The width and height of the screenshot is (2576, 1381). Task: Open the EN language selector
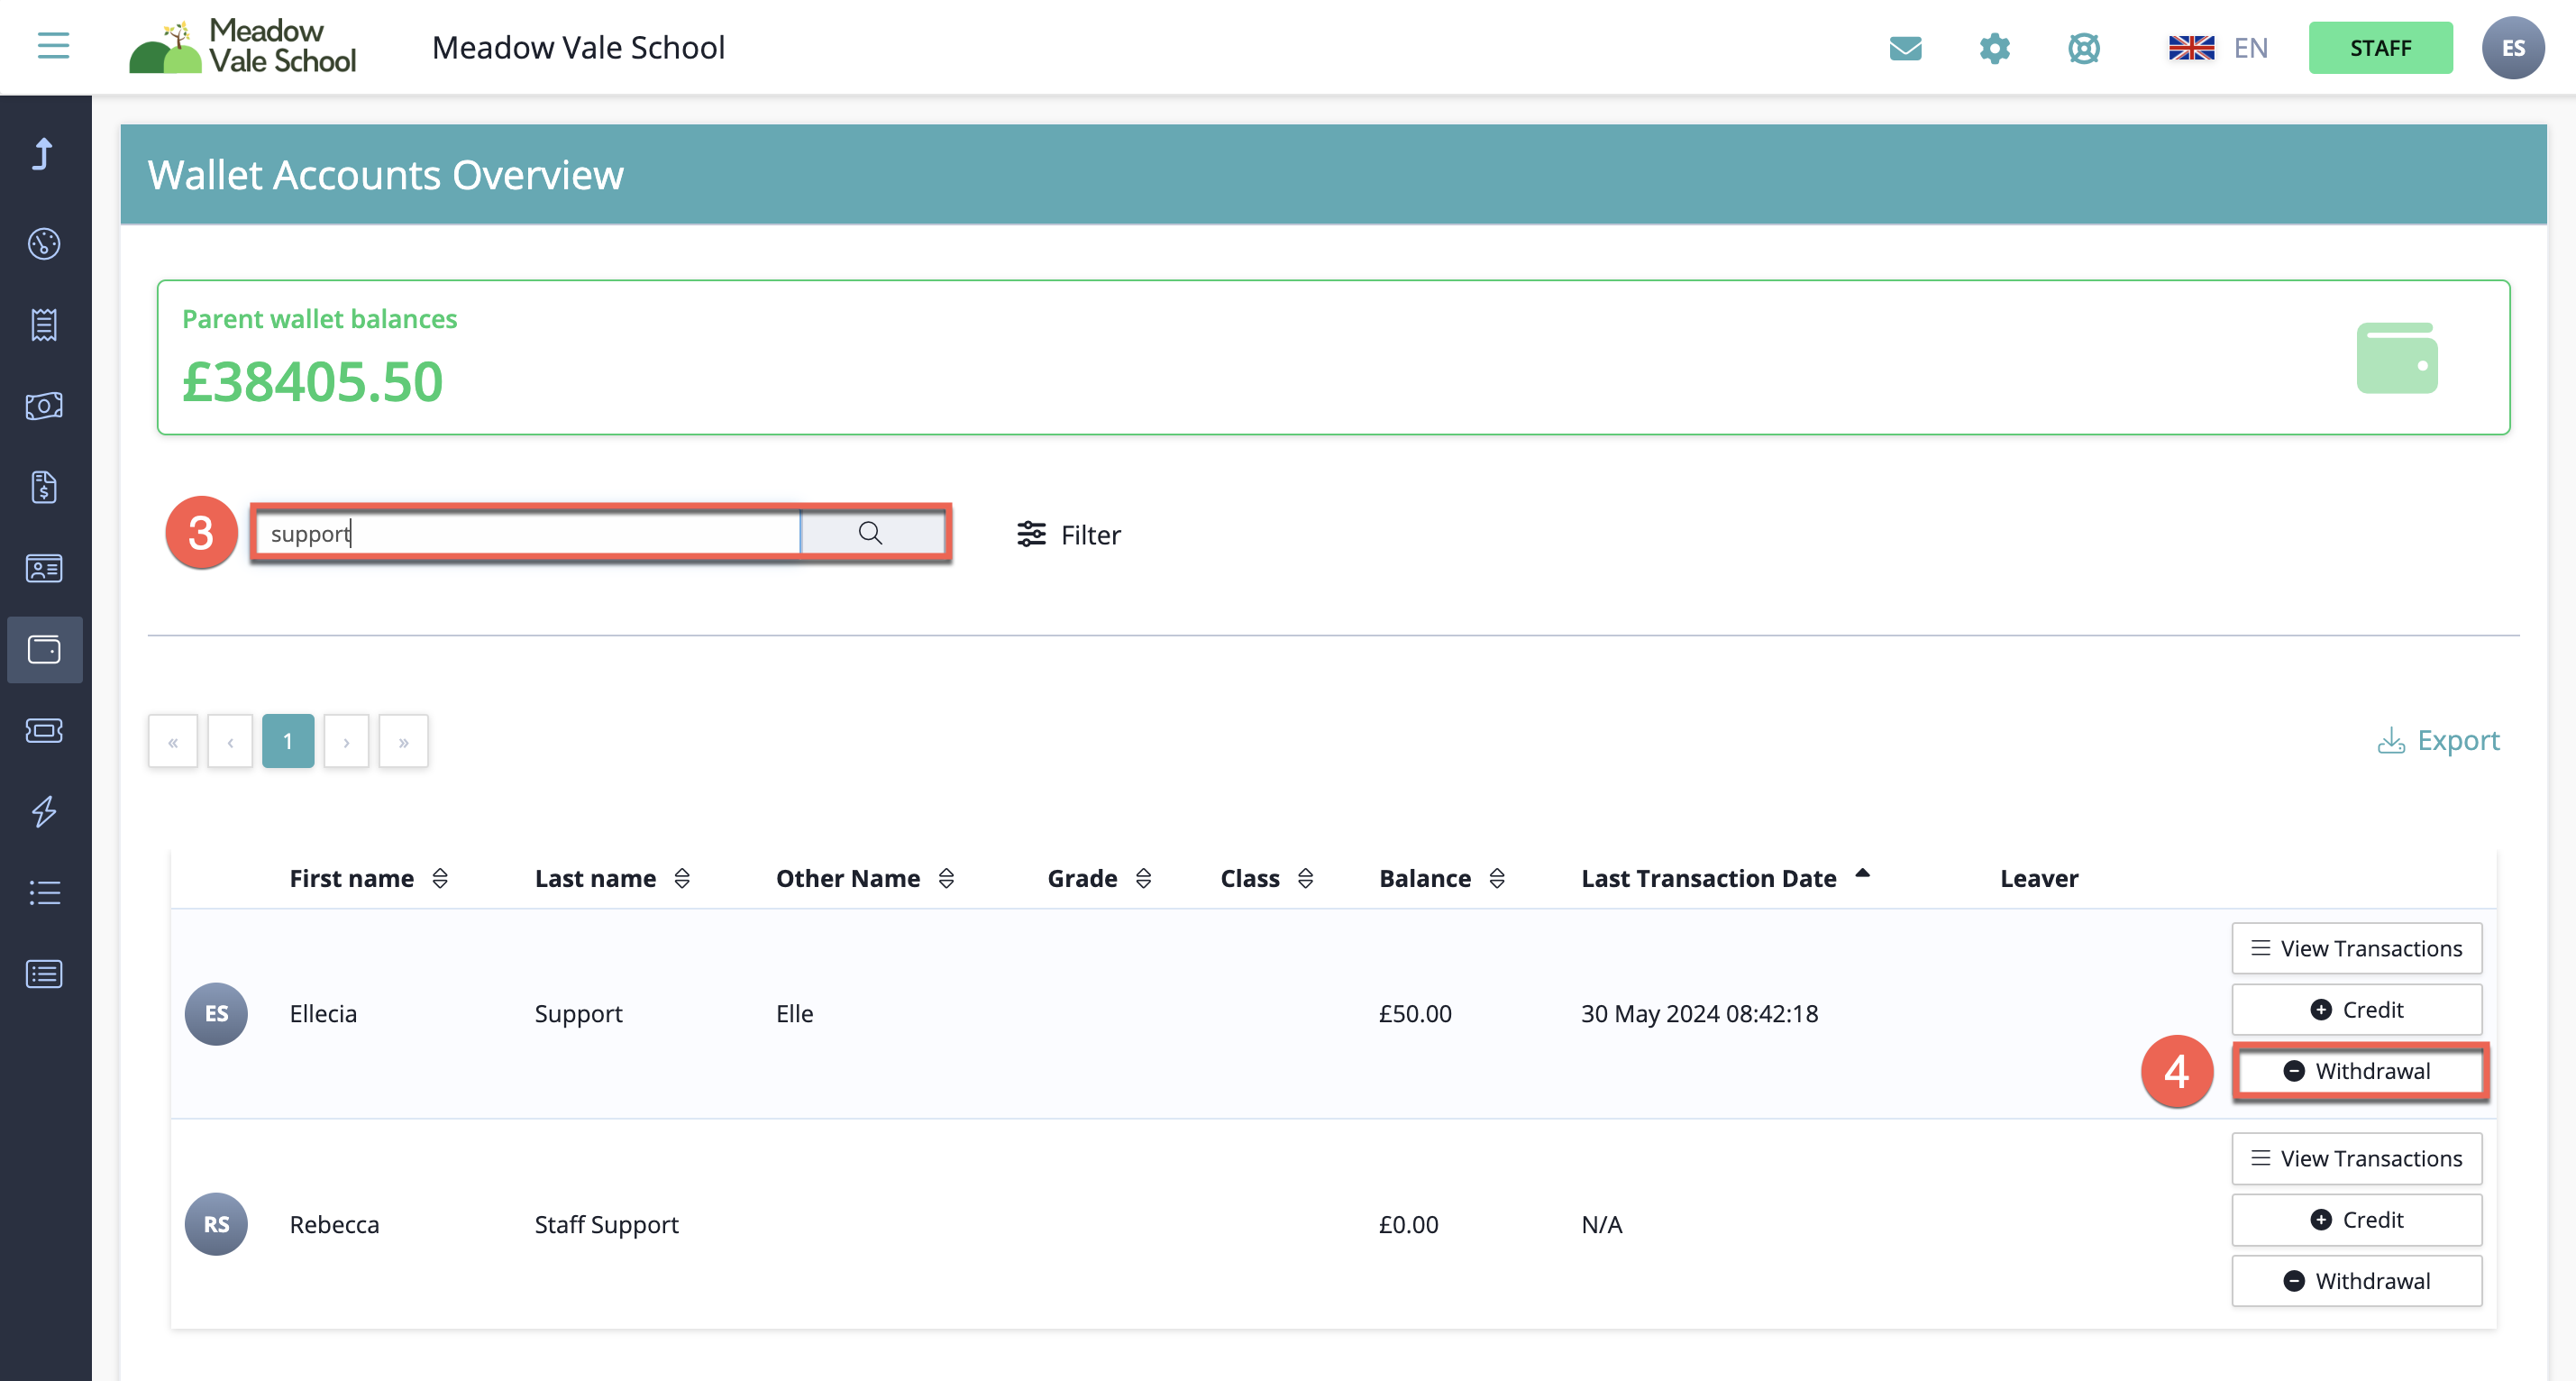2217,48
